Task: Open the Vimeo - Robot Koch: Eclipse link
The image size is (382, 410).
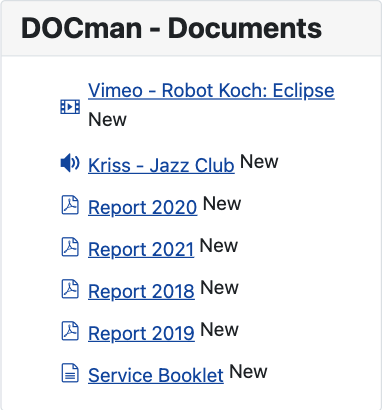Action: [211, 91]
